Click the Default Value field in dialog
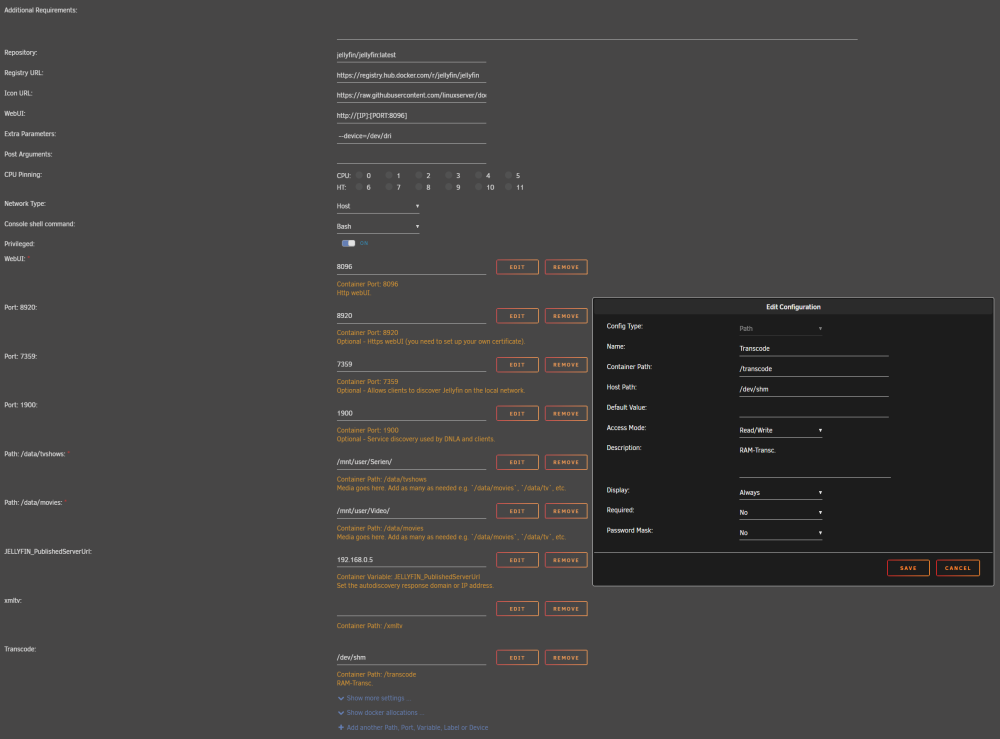This screenshot has height=739, width=1000. click(x=814, y=409)
